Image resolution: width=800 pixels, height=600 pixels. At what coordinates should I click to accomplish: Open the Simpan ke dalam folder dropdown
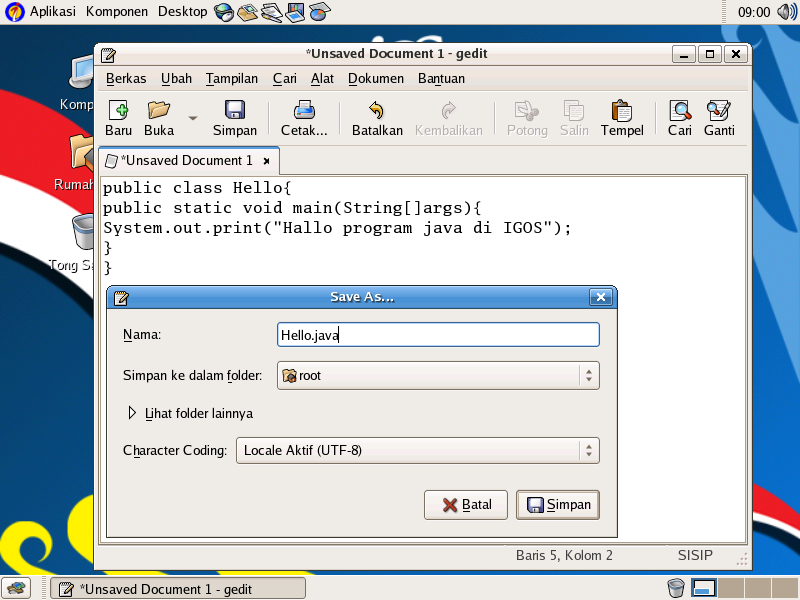(438, 376)
